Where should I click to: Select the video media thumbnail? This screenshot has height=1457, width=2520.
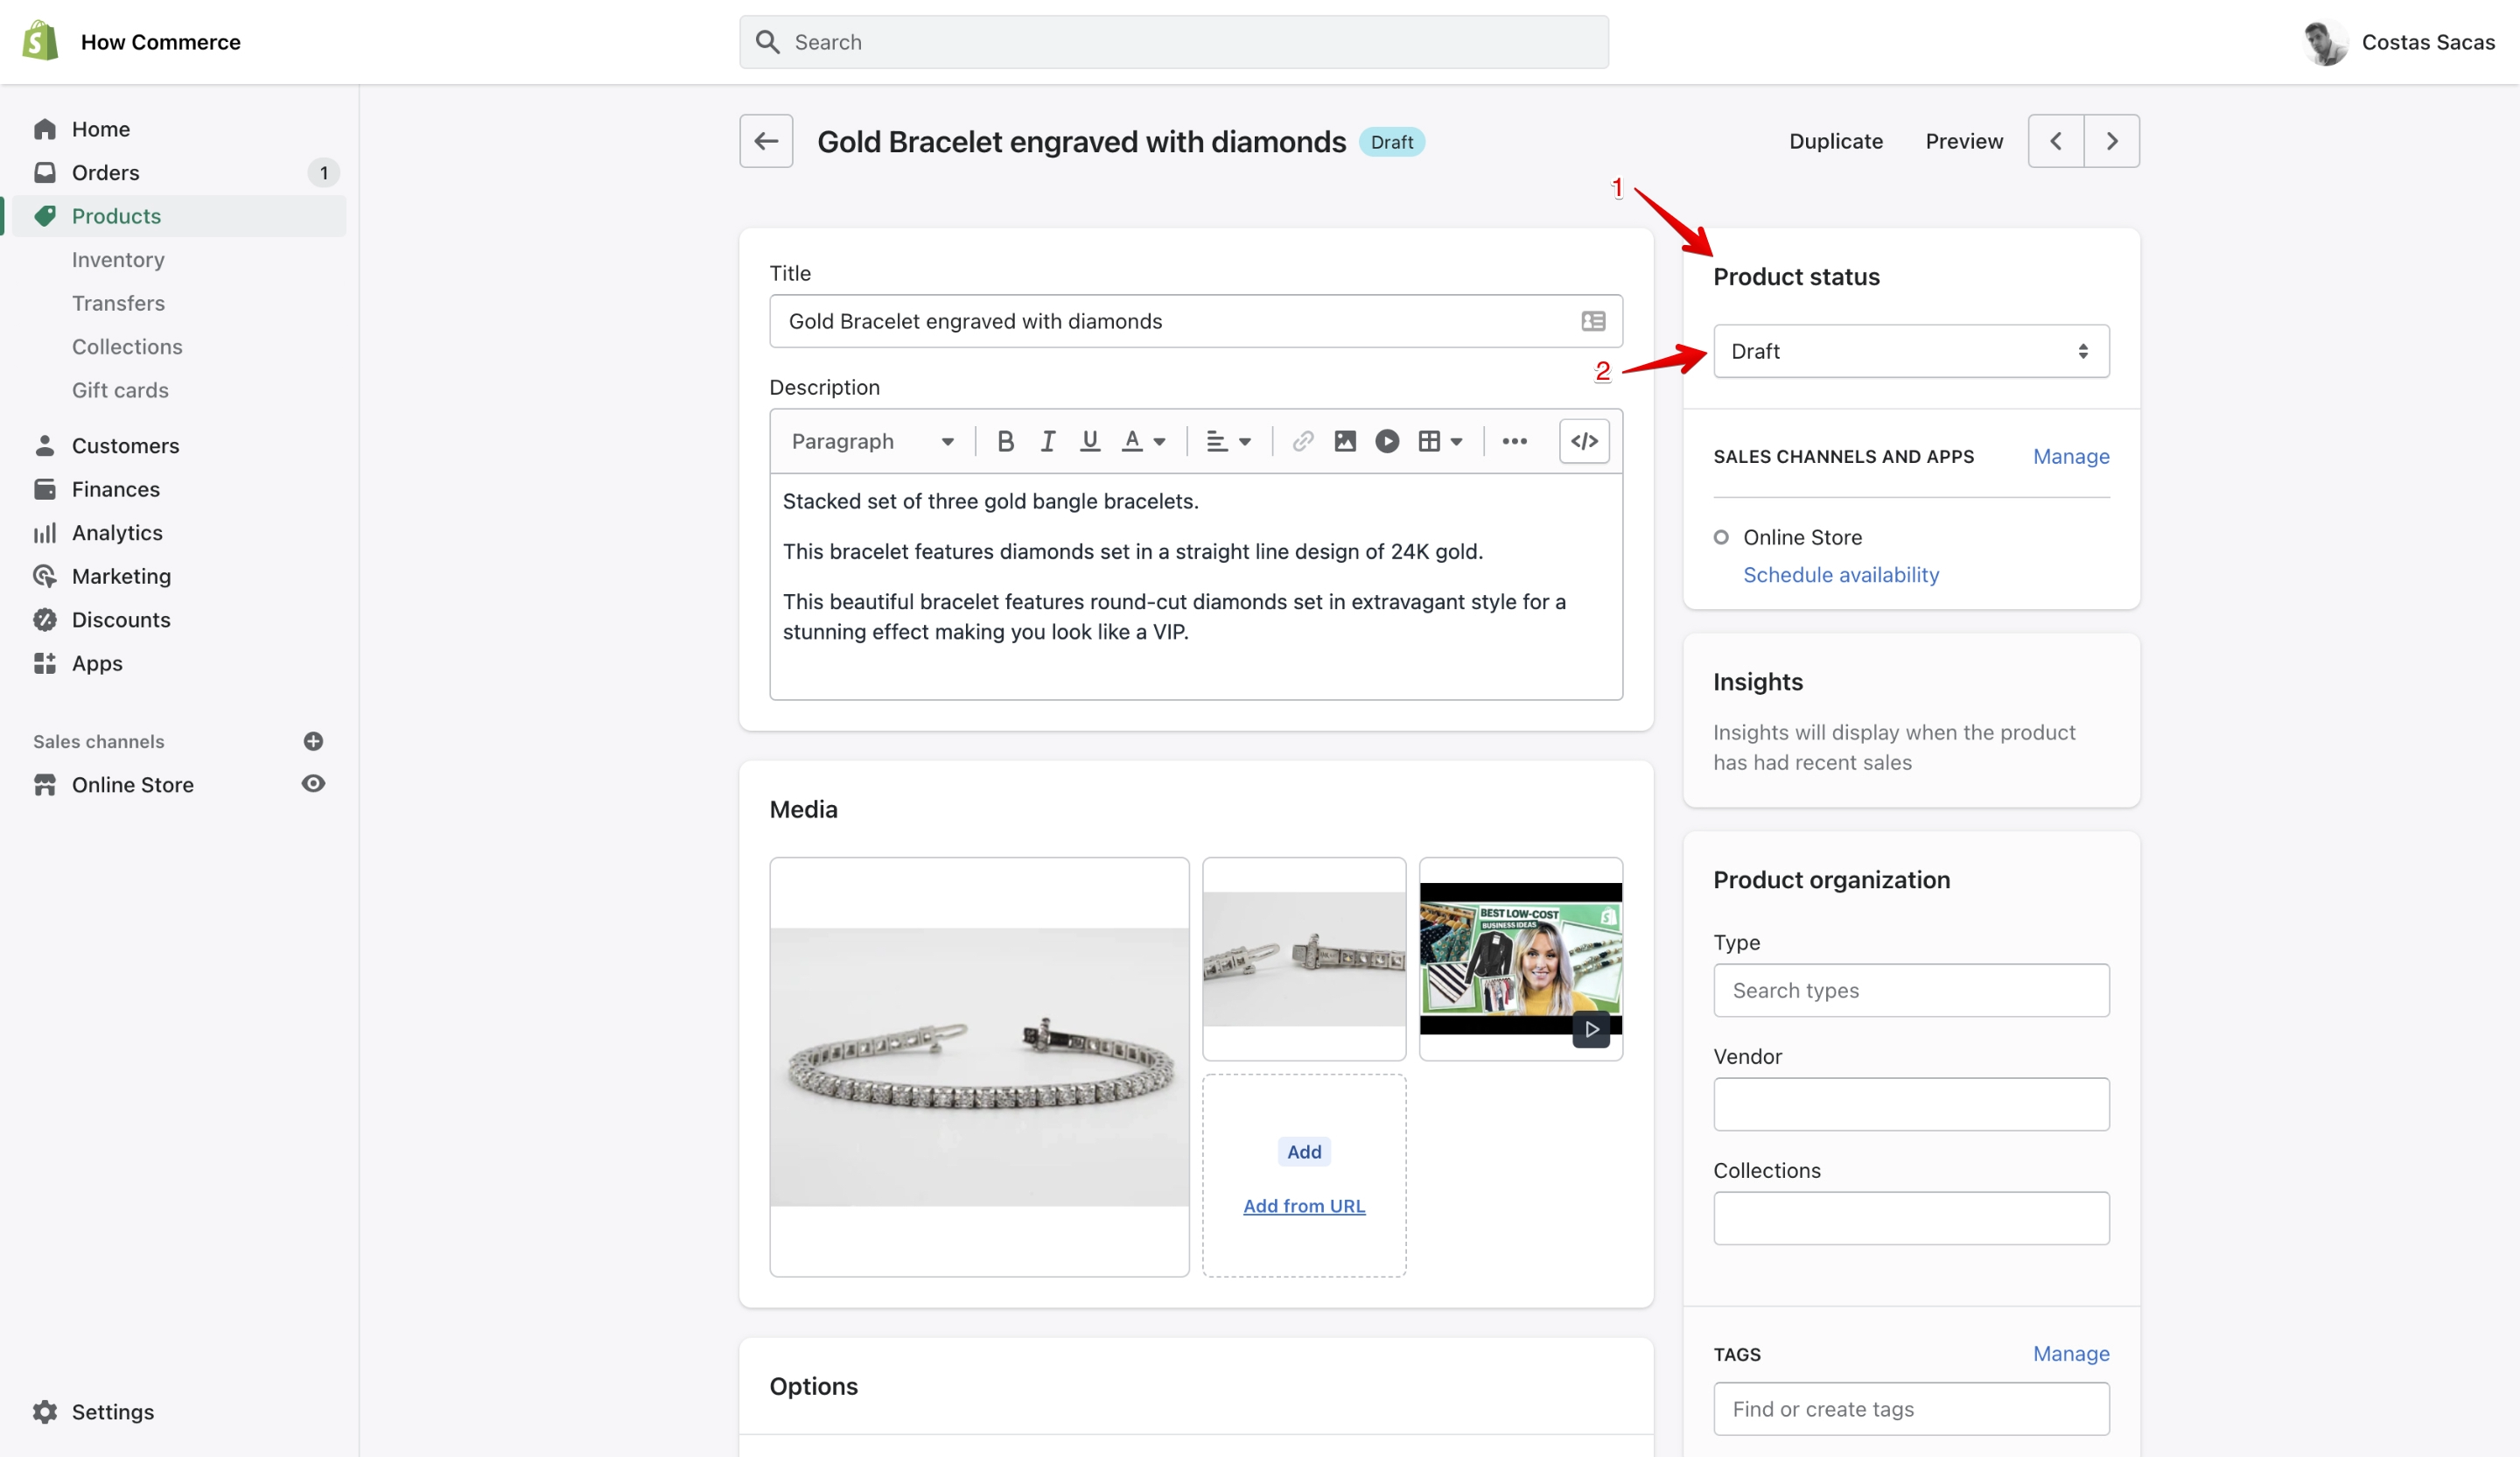pyautogui.click(x=1520, y=958)
